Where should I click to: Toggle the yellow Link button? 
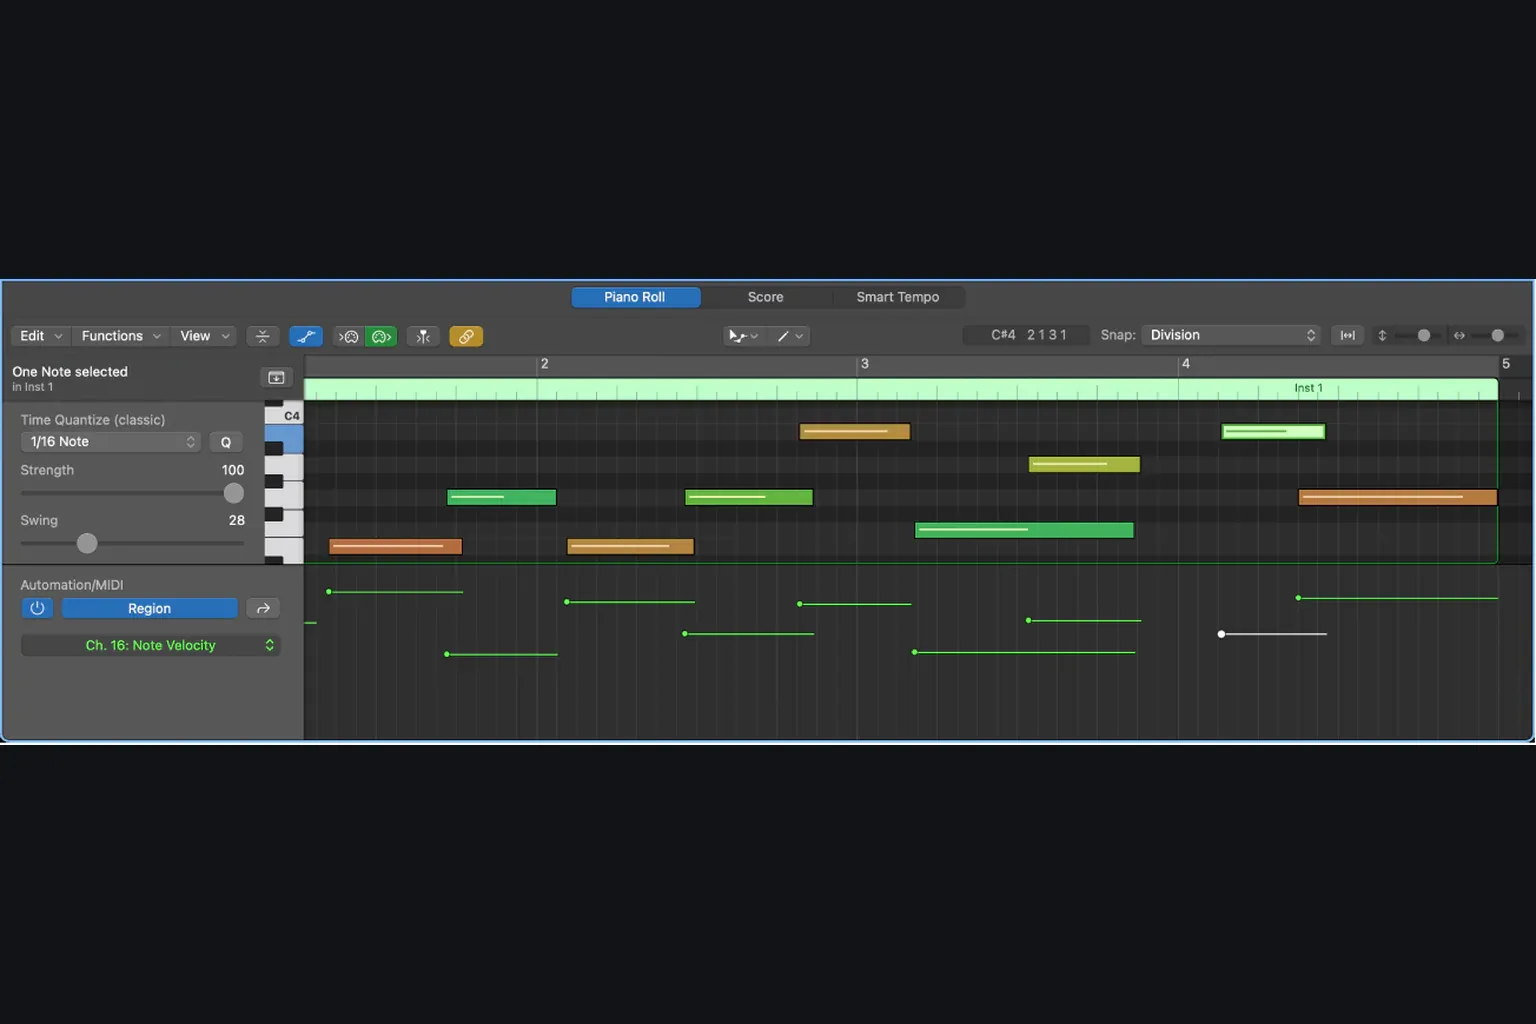pyautogui.click(x=466, y=336)
